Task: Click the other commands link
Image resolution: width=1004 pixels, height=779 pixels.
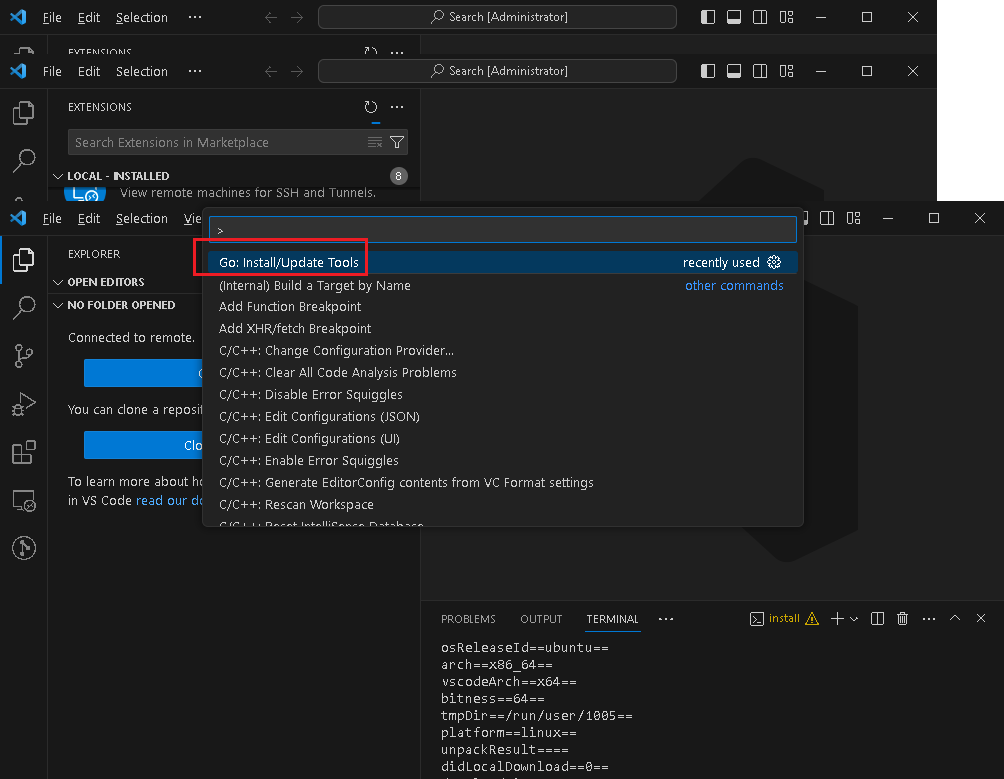Action: point(734,285)
